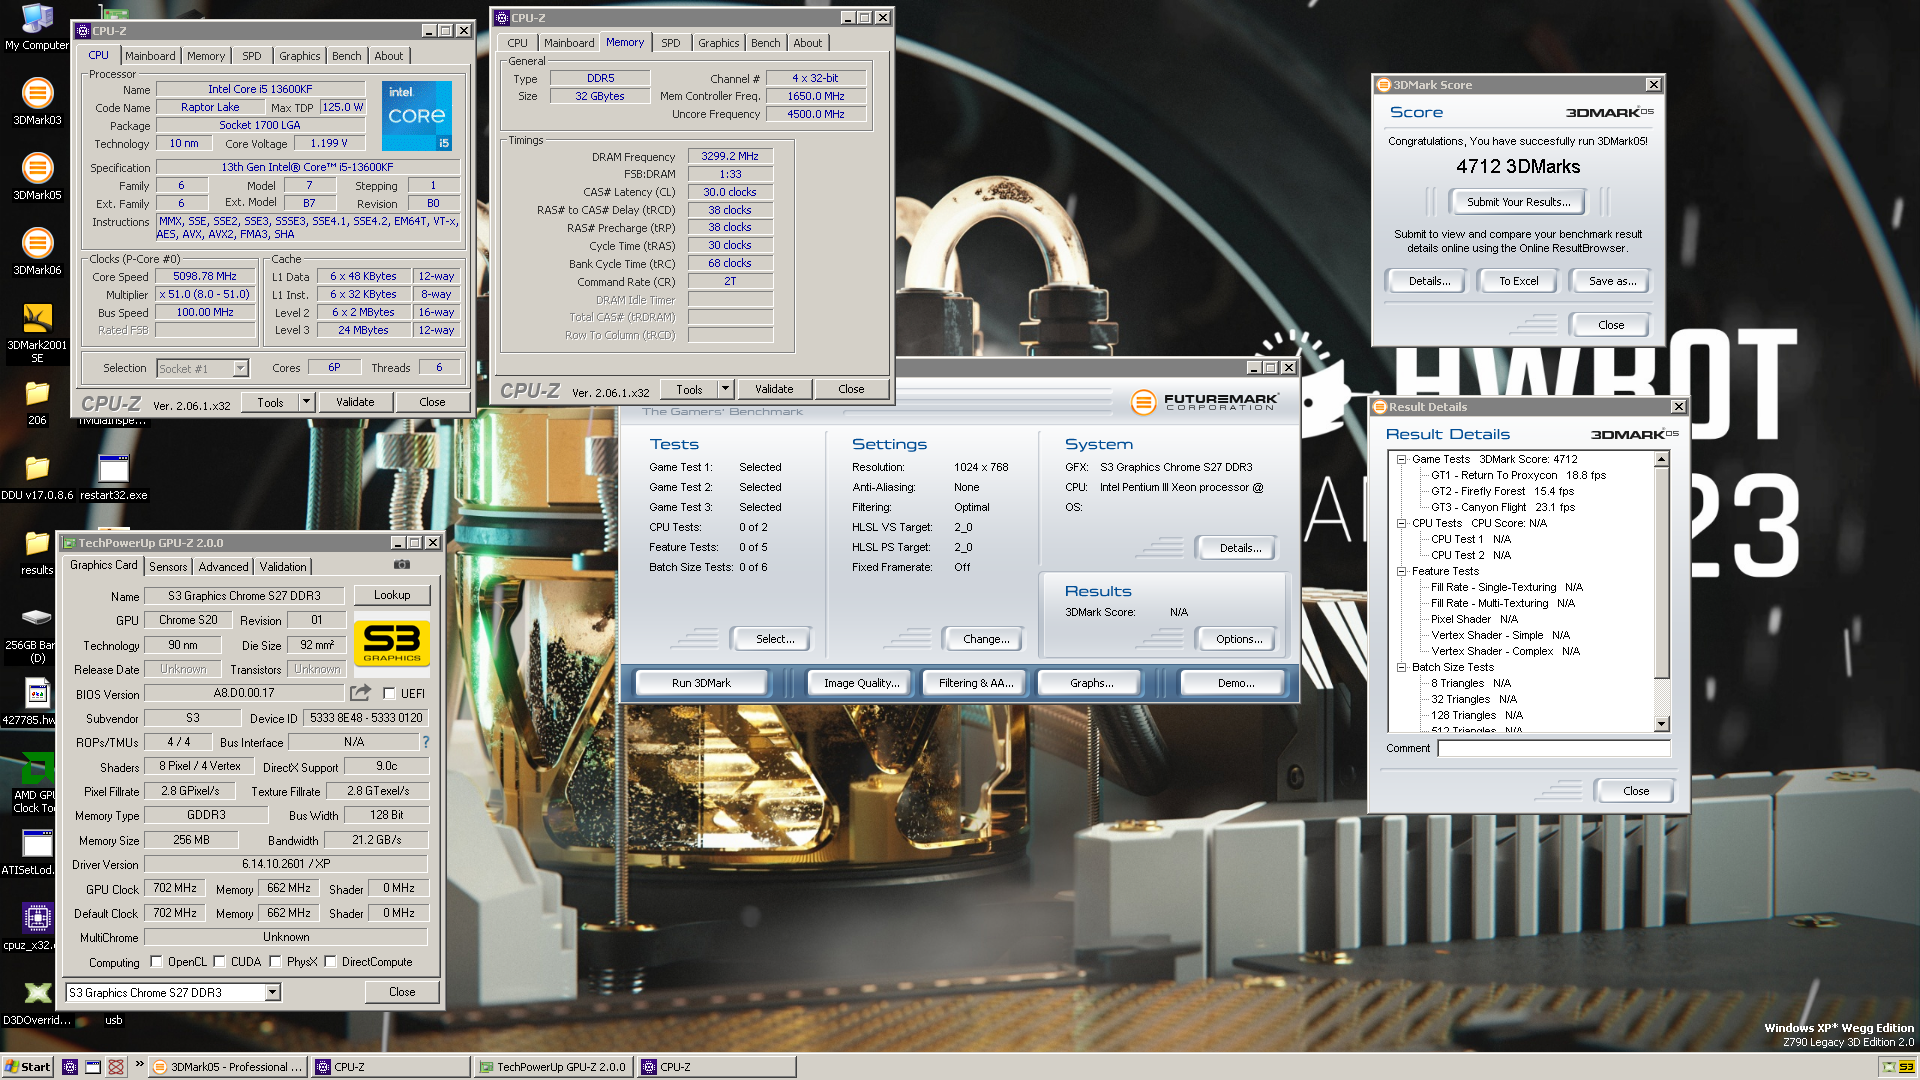Click scroll-up arrow in Result Details list
The height and width of the screenshot is (1080, 1920).
(1662, 459)
